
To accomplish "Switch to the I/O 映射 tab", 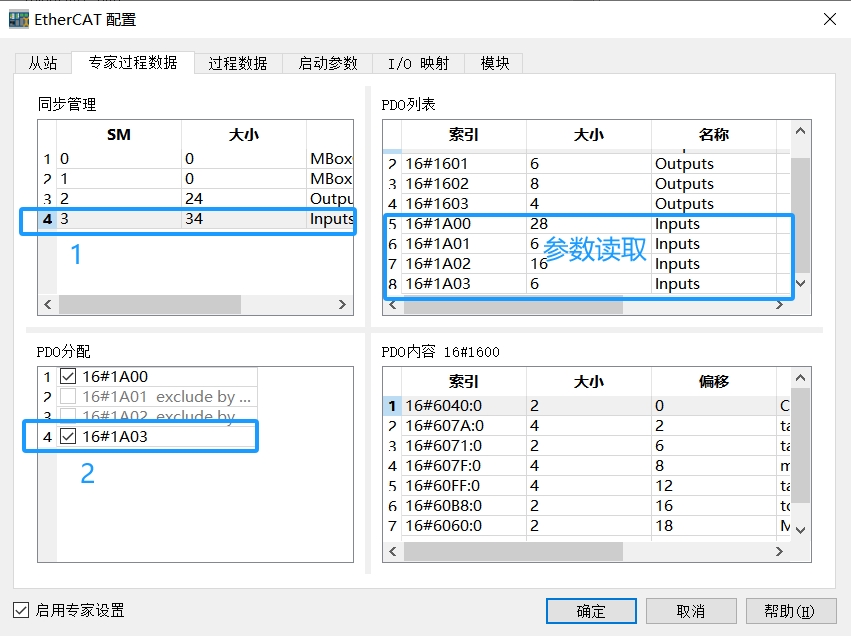I will click(418, 63).
